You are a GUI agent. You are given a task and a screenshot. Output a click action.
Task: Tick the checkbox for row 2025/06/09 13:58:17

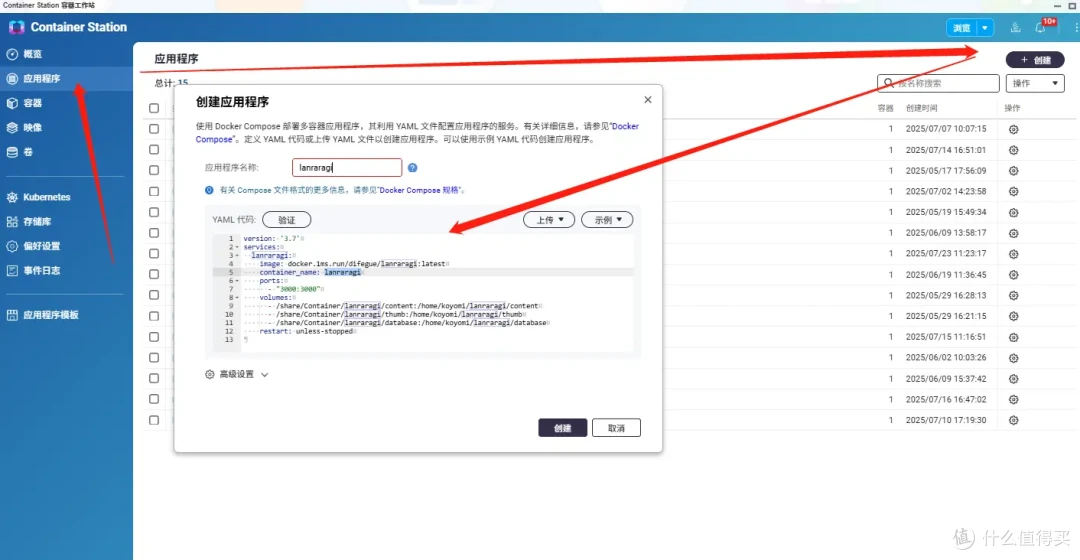[154, 233]
